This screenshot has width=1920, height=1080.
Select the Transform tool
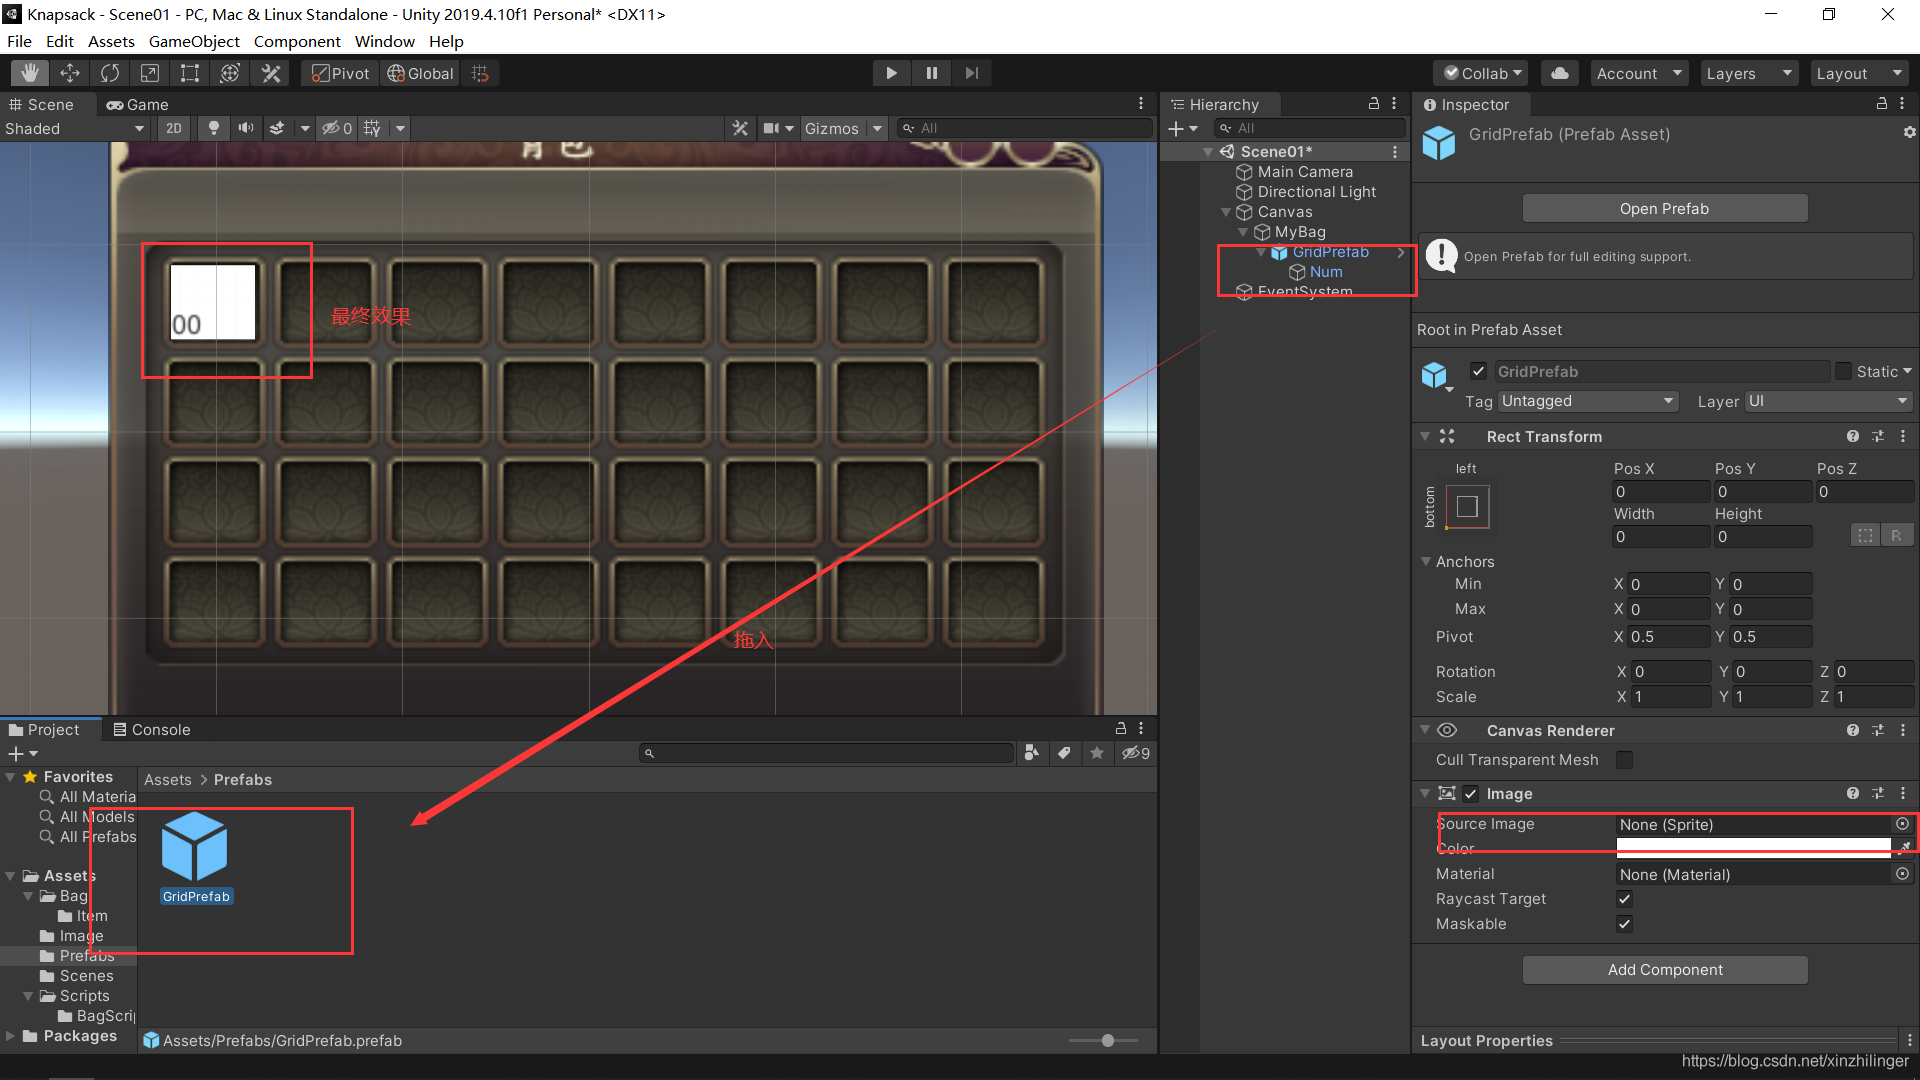(230, 73)
